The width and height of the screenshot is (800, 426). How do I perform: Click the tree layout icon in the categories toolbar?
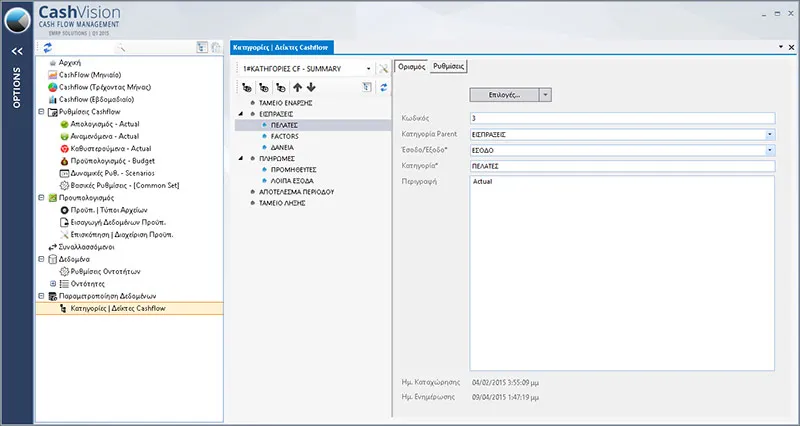(366, 87)
